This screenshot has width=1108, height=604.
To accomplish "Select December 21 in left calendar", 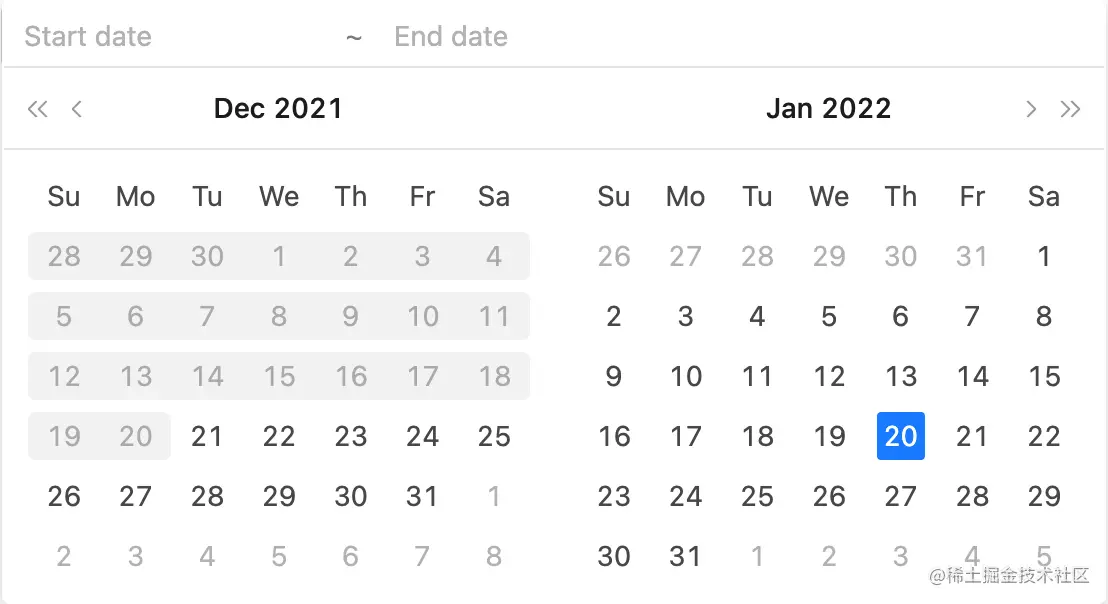I will tap(207, 437).
